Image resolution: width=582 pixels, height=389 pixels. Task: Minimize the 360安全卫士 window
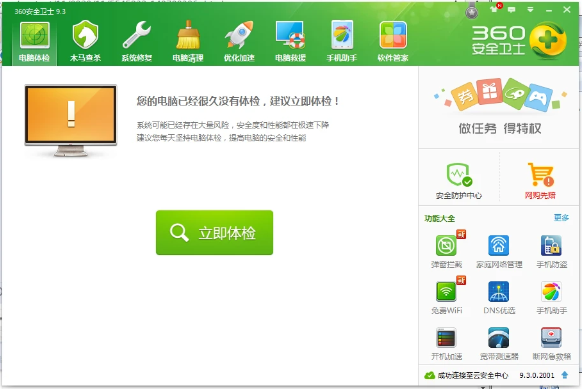(549, 10)
